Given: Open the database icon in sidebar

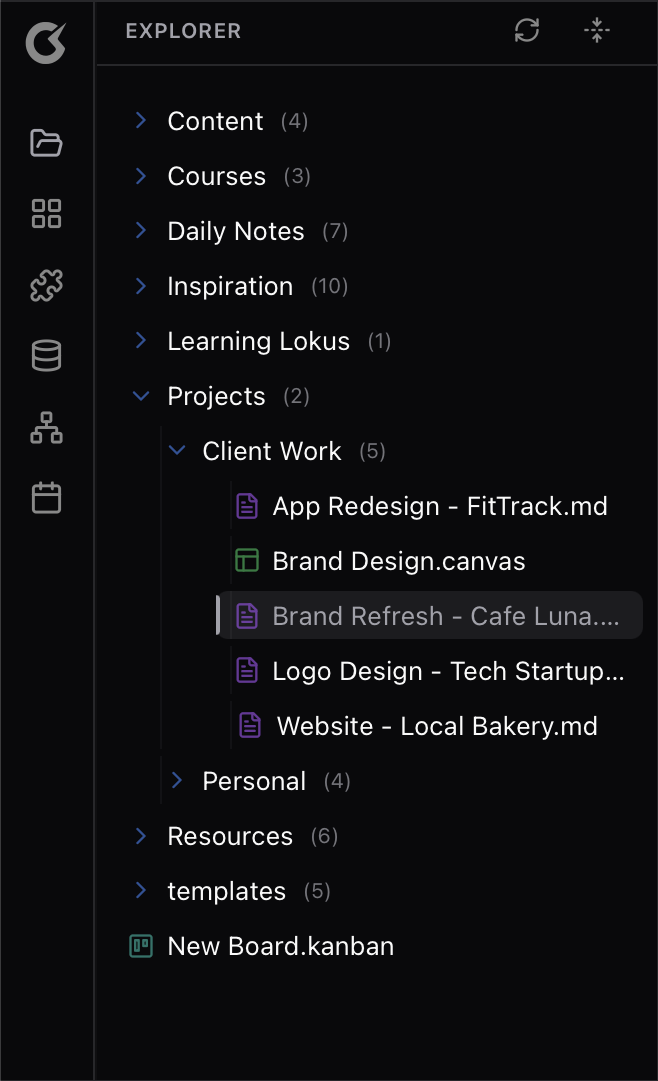Looking at the screenshot, I should 47,356.
